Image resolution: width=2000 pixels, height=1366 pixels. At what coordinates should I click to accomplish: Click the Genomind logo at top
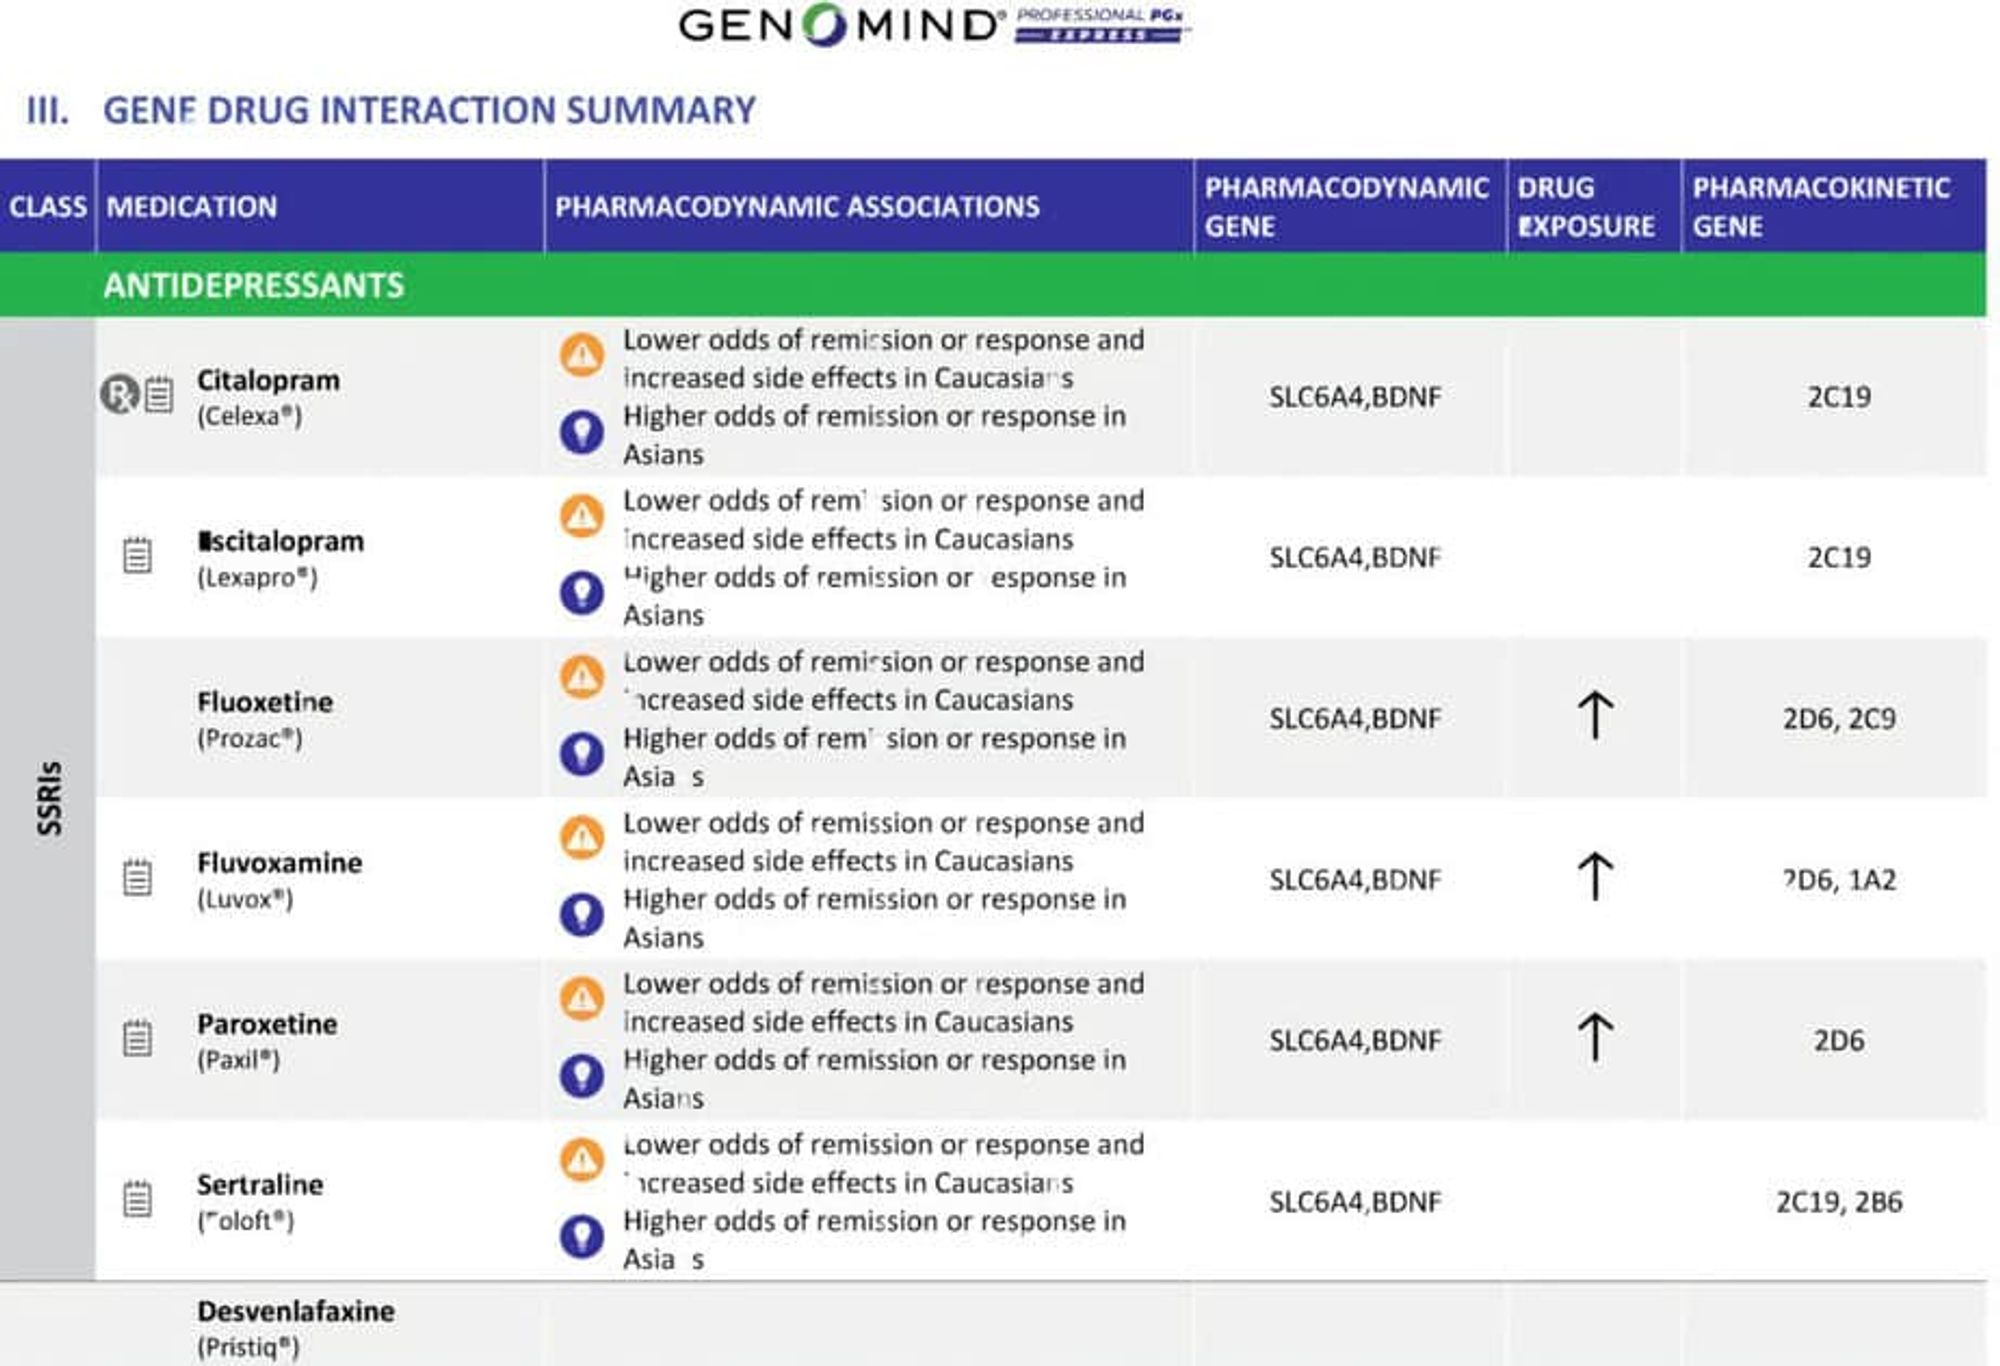click(934, 25)
